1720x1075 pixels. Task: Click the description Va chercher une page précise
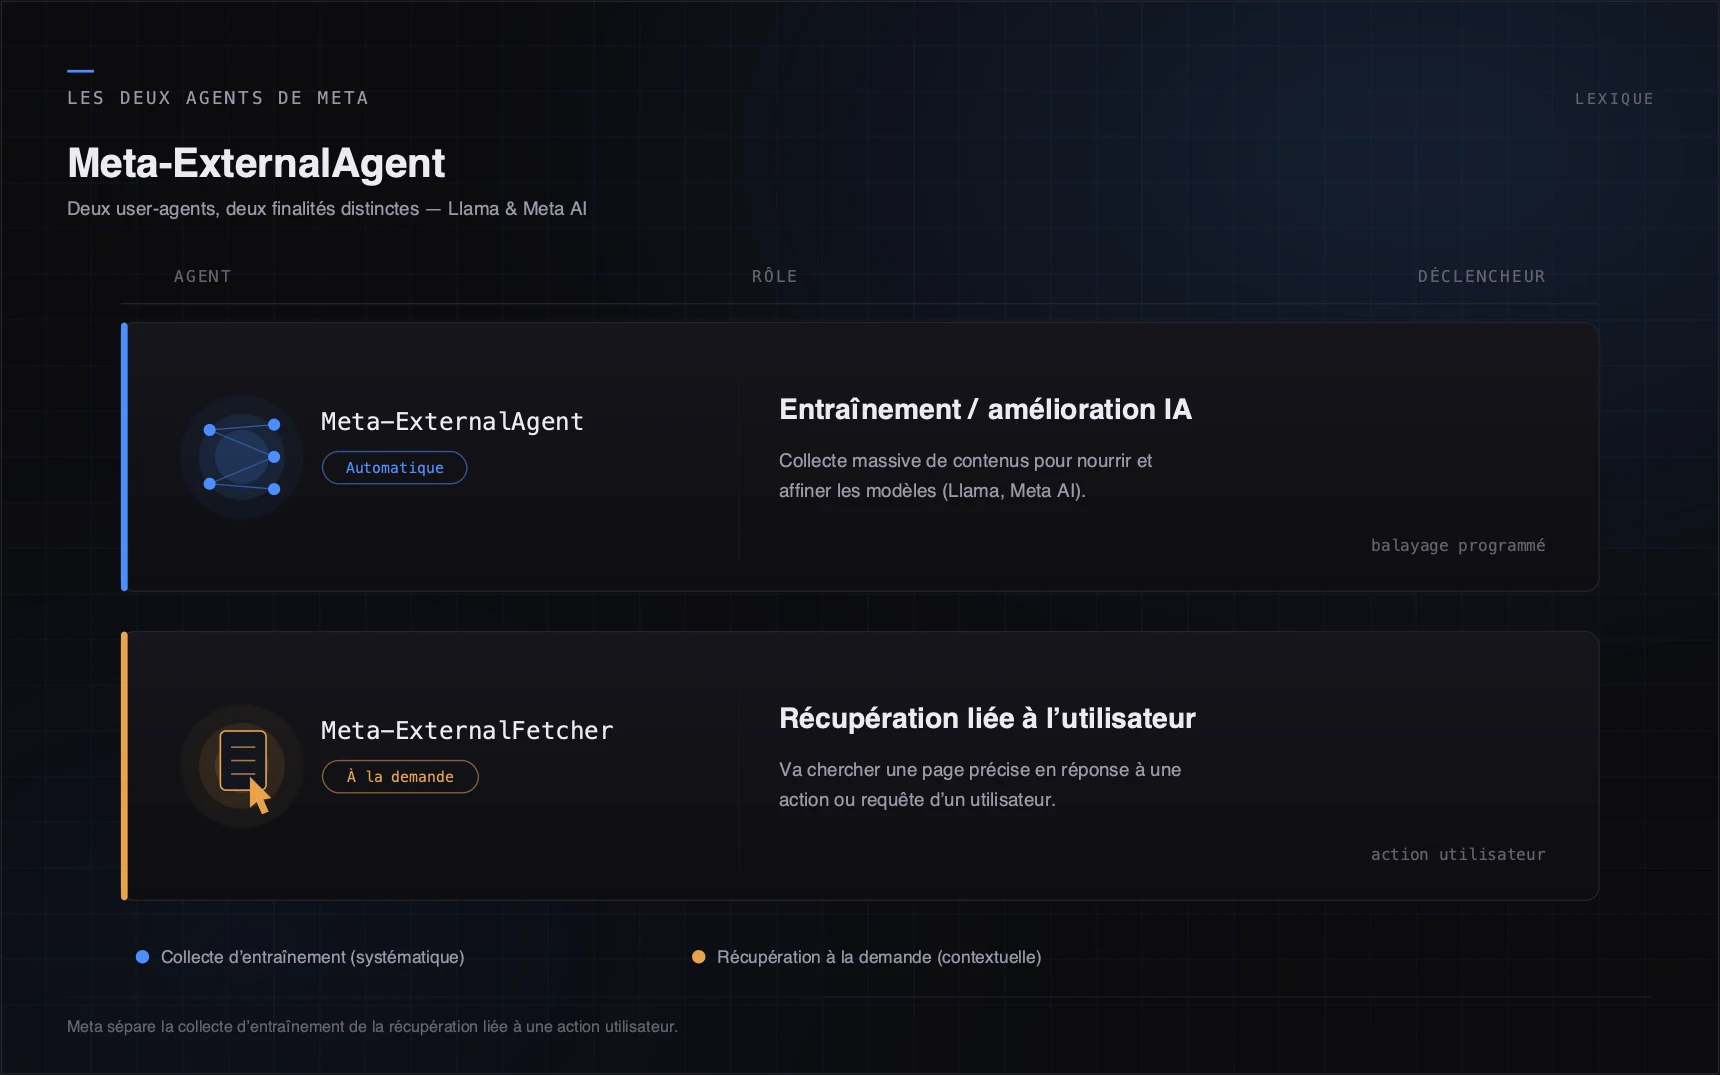(x=980, y=785)
